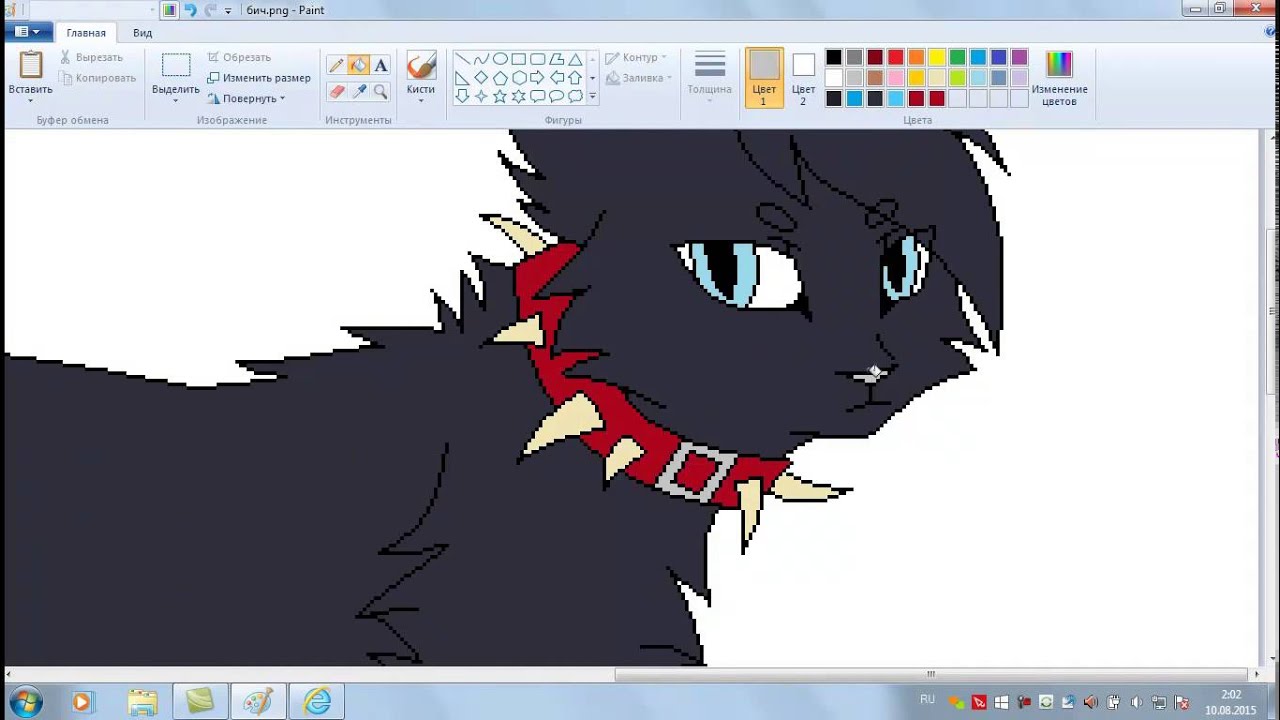Viewport: 1280px width, 720px height.
Task: Choose the Right arrow shape
Action: pyautogui.click(x=538, y=78)
